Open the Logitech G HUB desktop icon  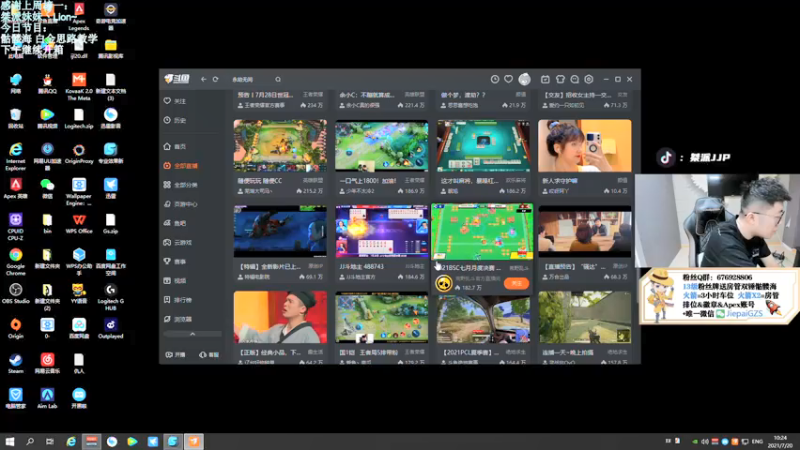(x=110, y=297)
